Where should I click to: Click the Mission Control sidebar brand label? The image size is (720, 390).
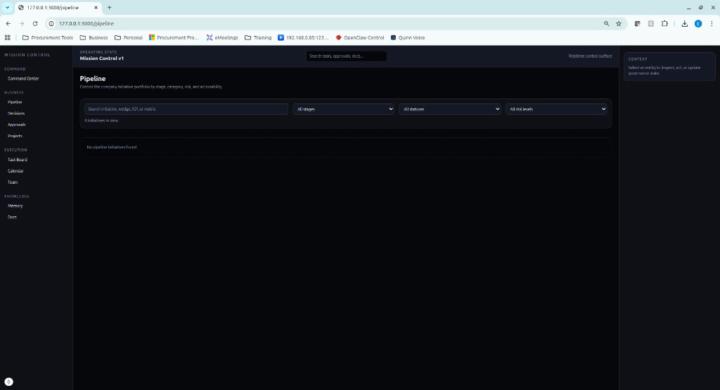(x=27, y=55)
